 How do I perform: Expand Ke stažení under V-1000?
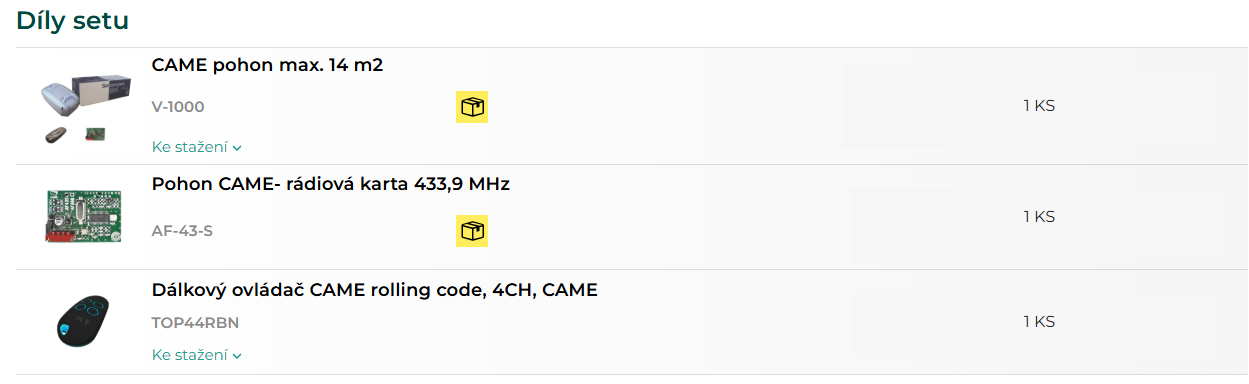pyautogui.click(x=197, y=147)
